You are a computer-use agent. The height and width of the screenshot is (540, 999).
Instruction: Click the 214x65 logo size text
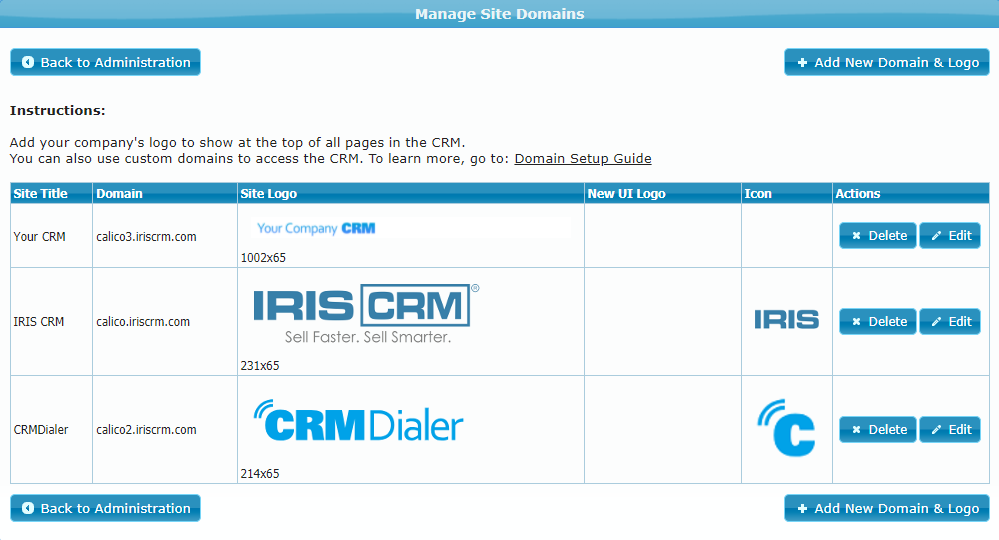260,474
